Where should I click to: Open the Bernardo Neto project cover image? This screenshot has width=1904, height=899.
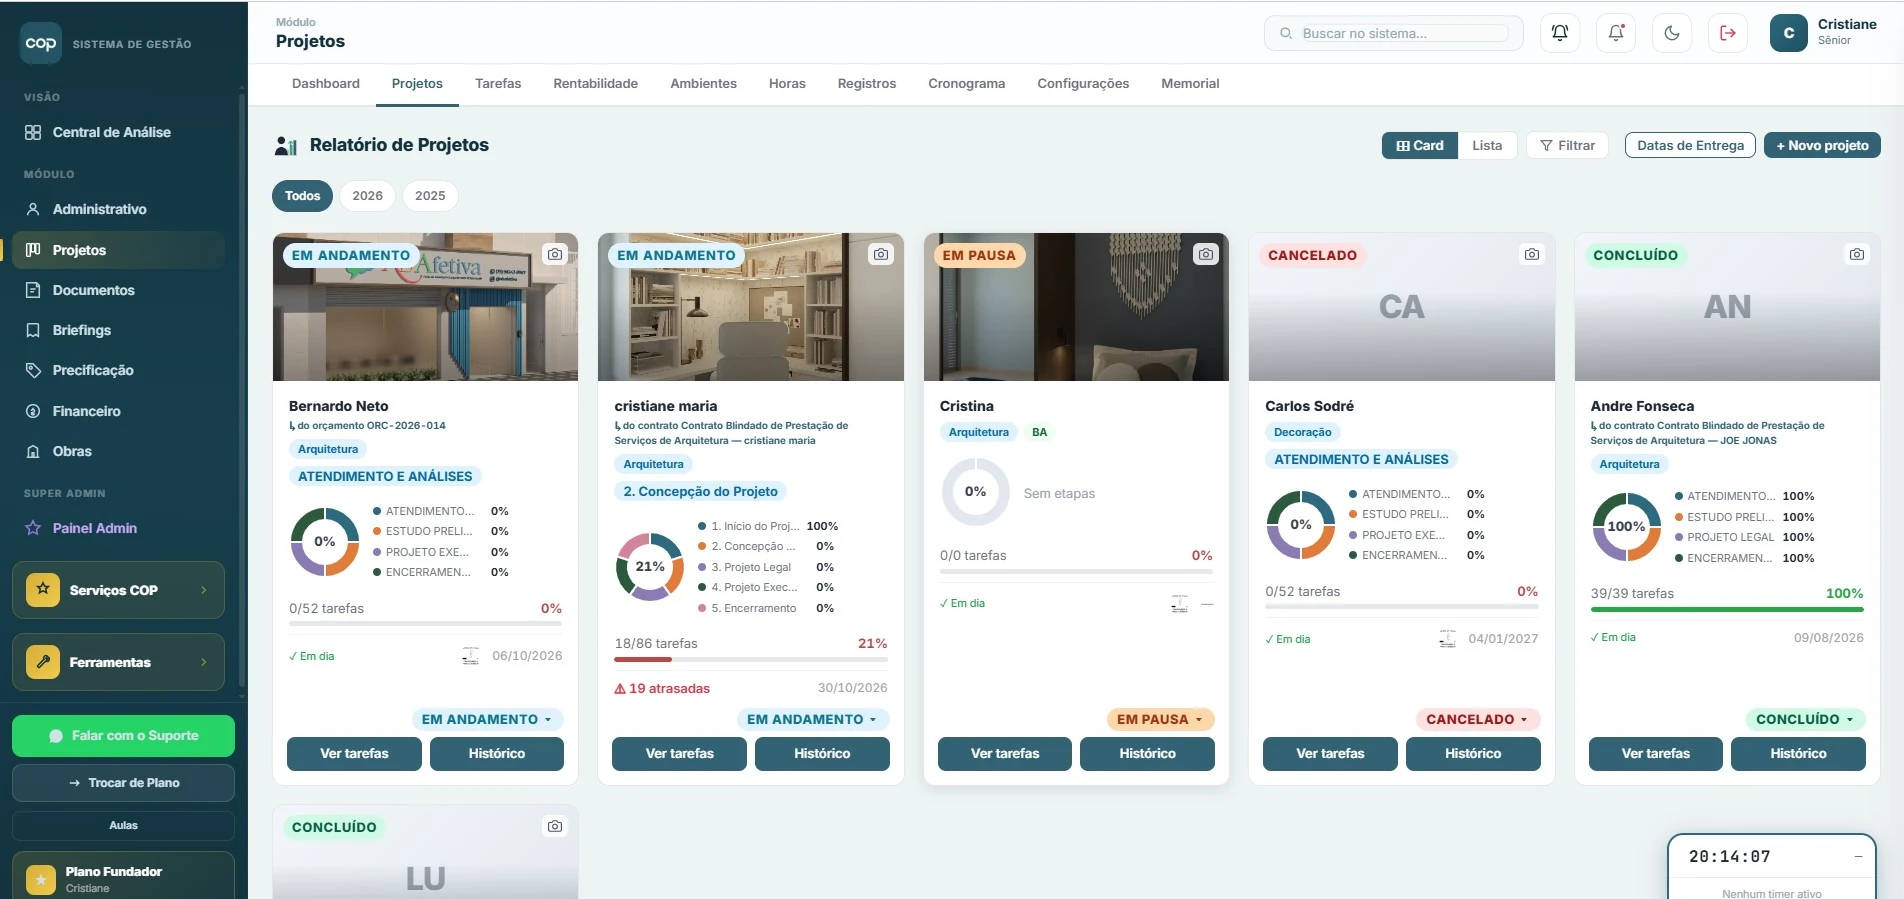pos(425,307)
